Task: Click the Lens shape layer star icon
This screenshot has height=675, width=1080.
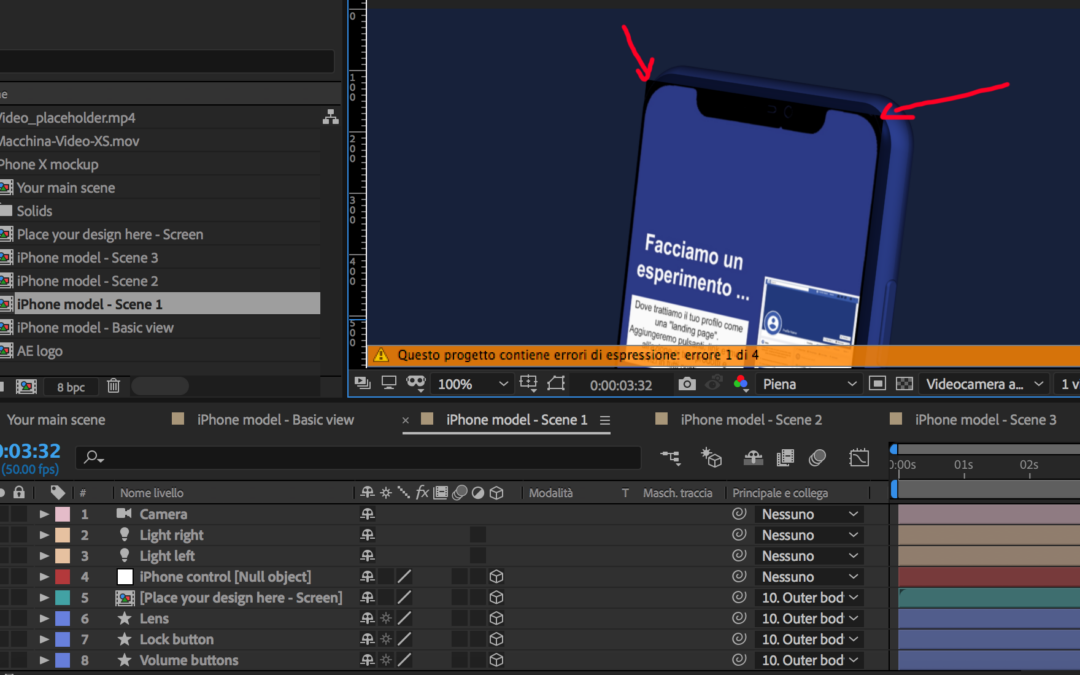Action: [x=124, y=618]
